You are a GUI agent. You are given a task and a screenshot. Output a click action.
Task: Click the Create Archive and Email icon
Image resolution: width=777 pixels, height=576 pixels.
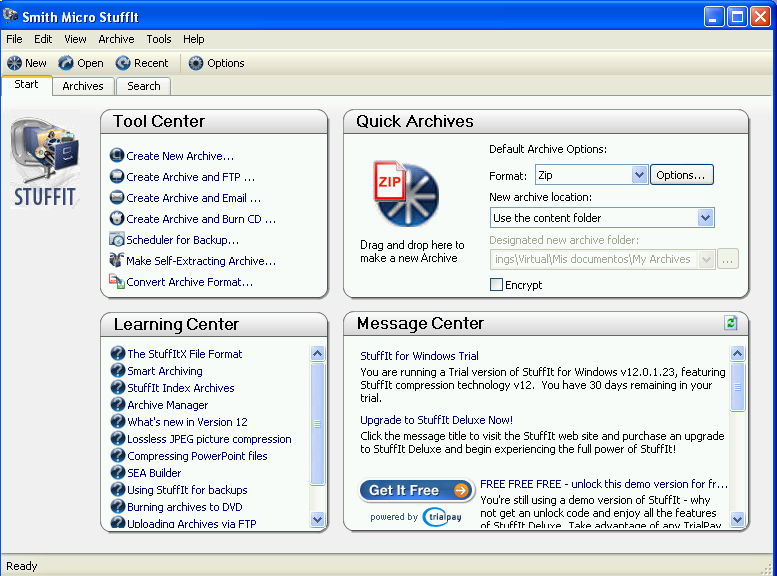point(117,198)
